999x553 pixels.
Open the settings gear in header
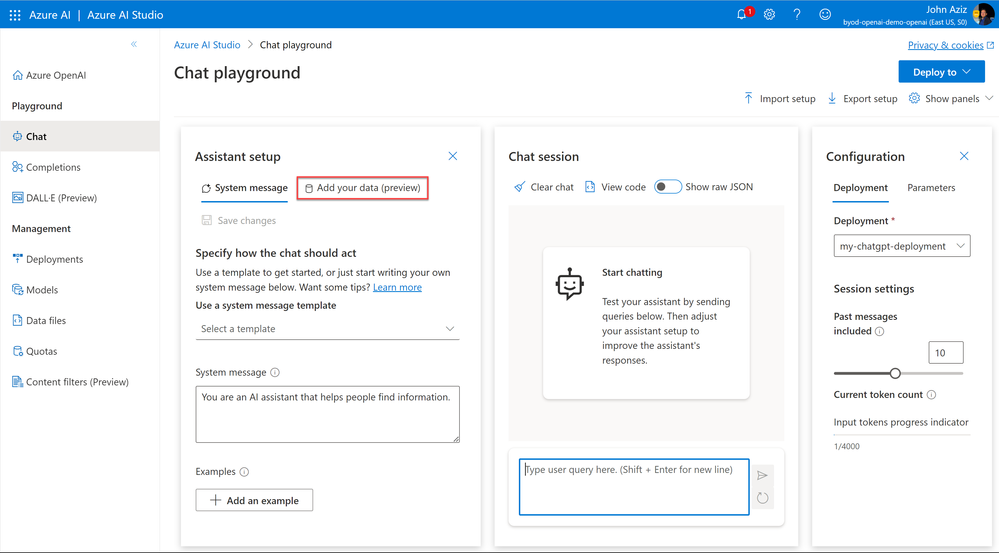pyautogui.click(x=770, y=15)
